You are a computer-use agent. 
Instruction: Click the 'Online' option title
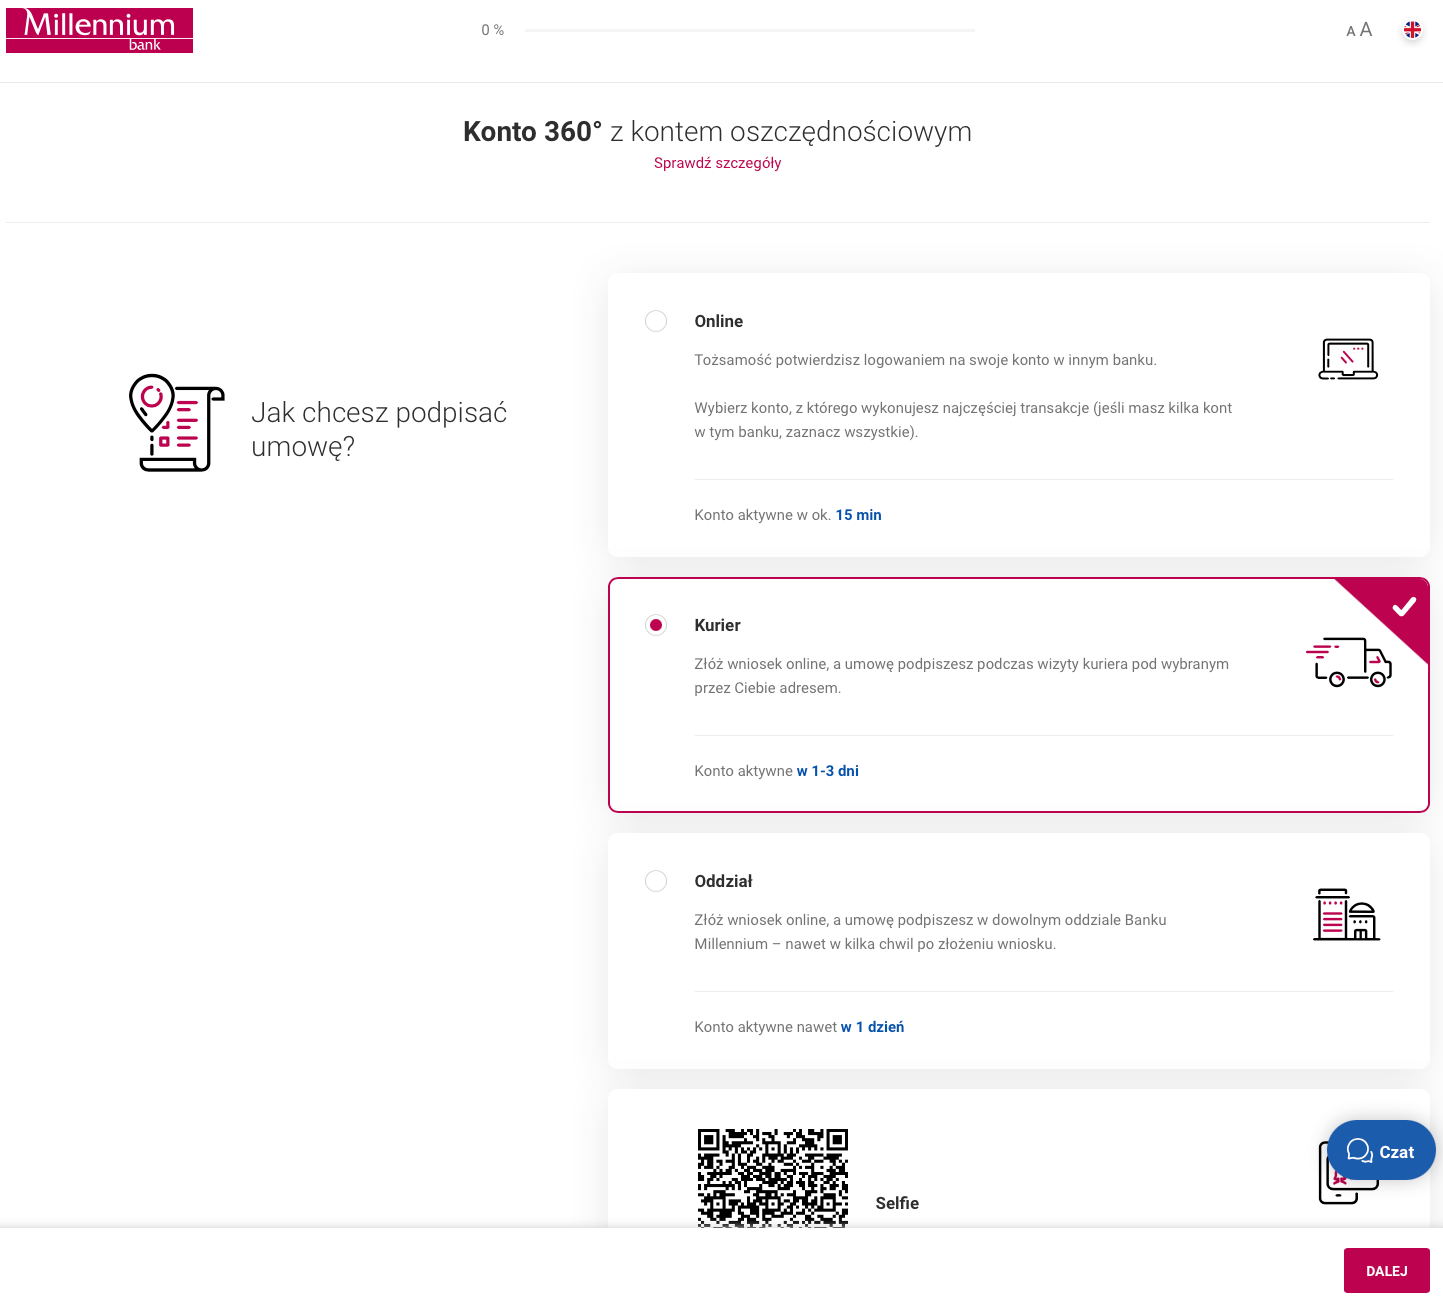pos(719,321)
